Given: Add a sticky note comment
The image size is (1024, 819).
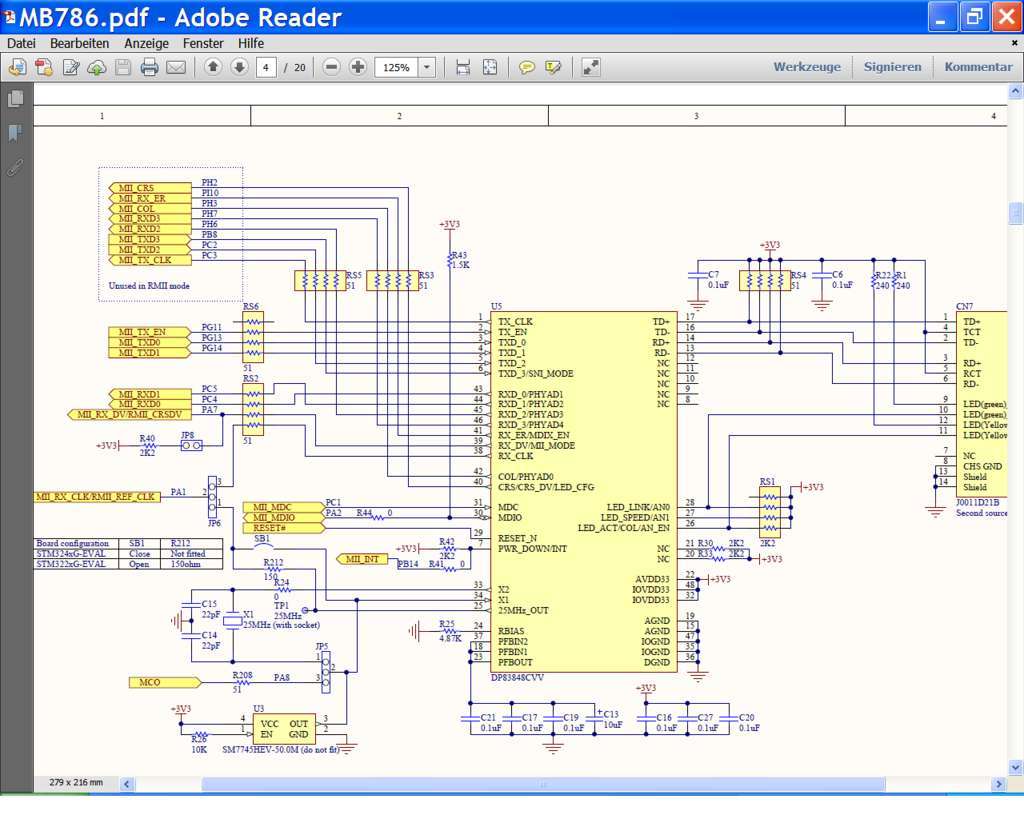Looking at the screenshot, I should tap(526, 67).
